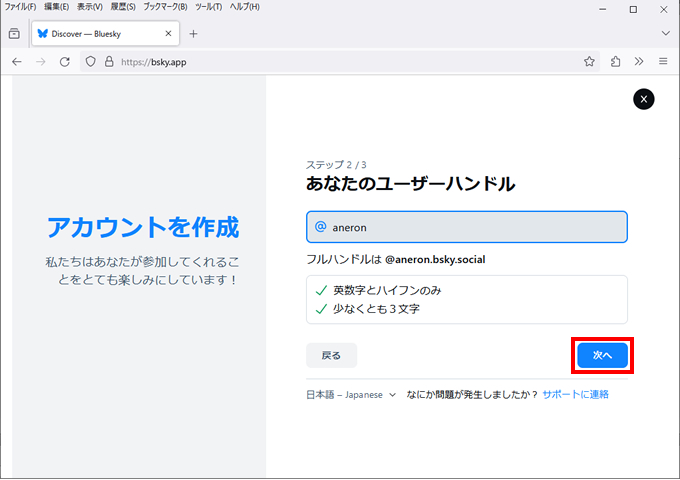List all tabs dropdown arrow
The image size is (680, 480).
point(666,33)
